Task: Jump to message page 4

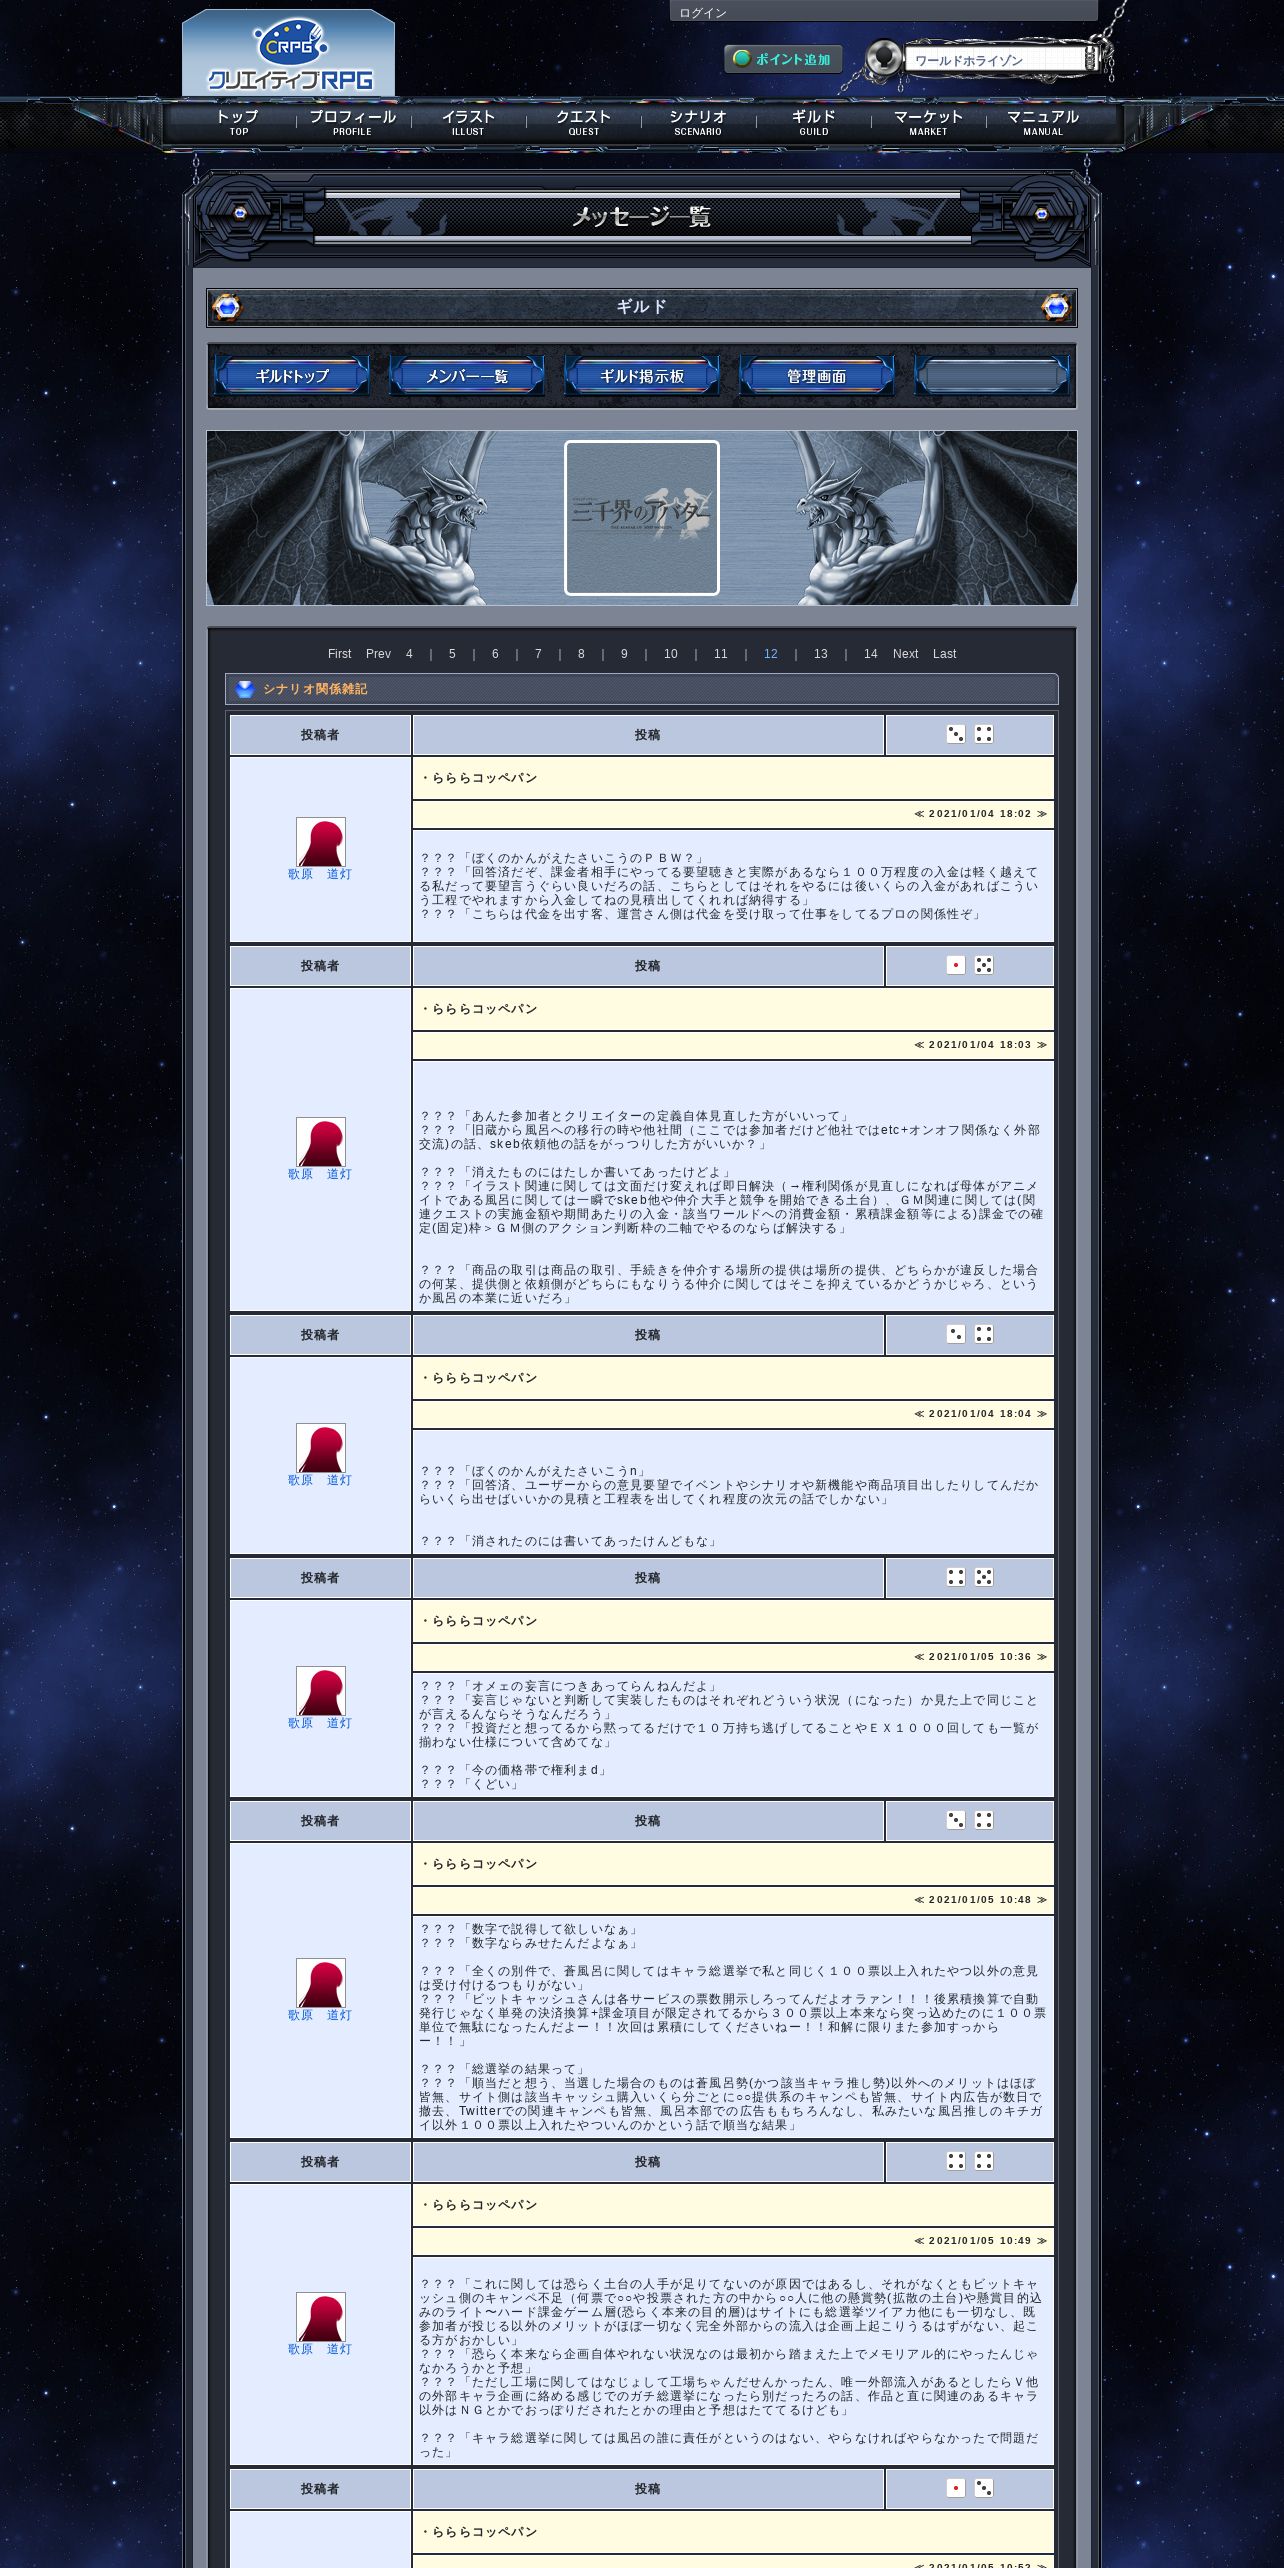Action: click(409, 654)
